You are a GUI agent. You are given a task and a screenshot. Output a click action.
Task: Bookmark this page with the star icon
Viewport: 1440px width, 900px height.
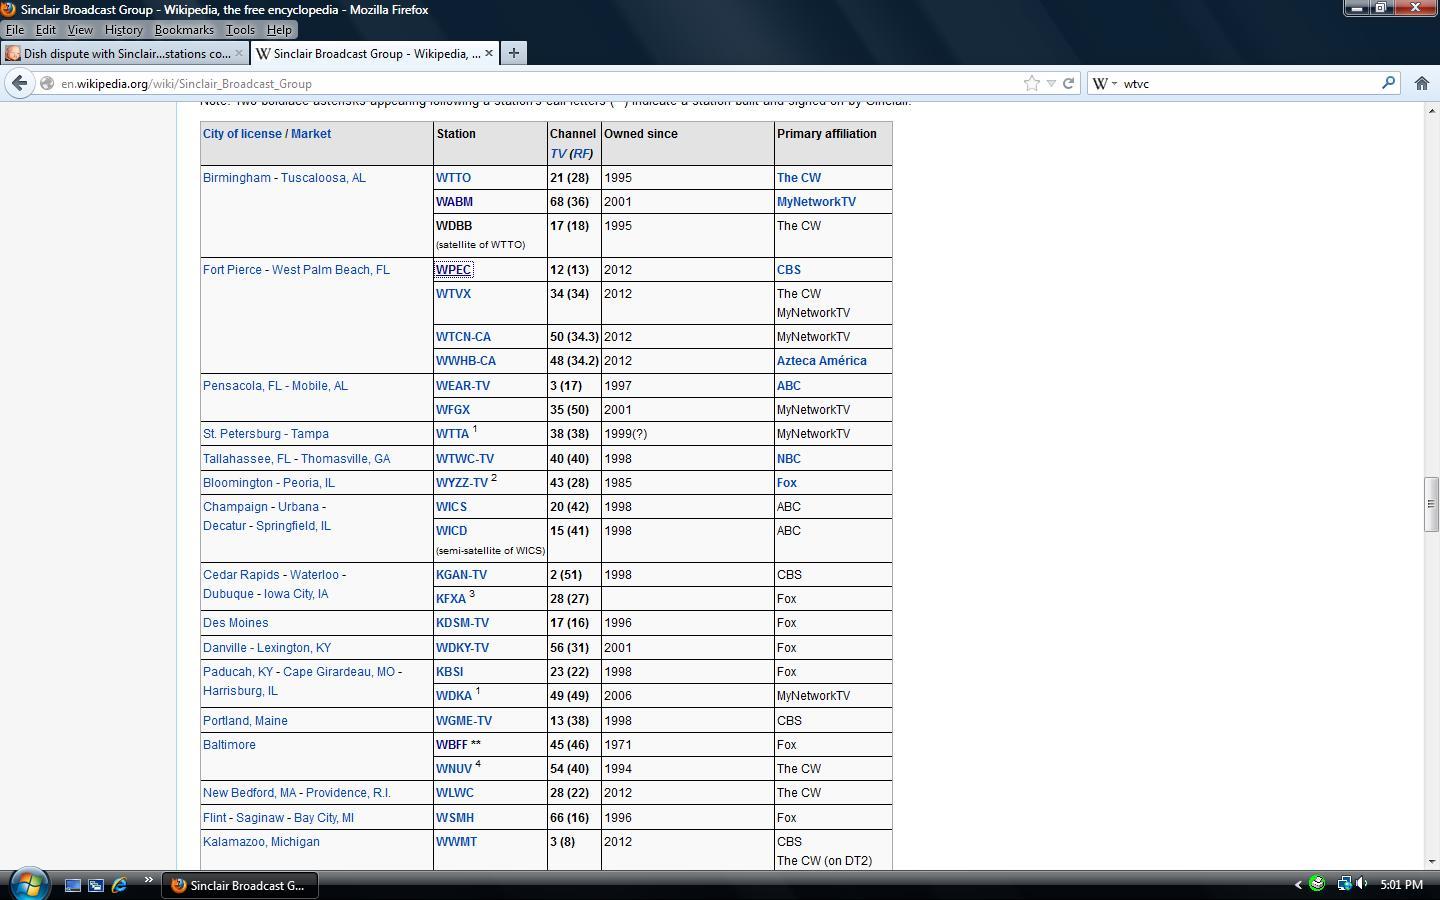[1032, 83]
